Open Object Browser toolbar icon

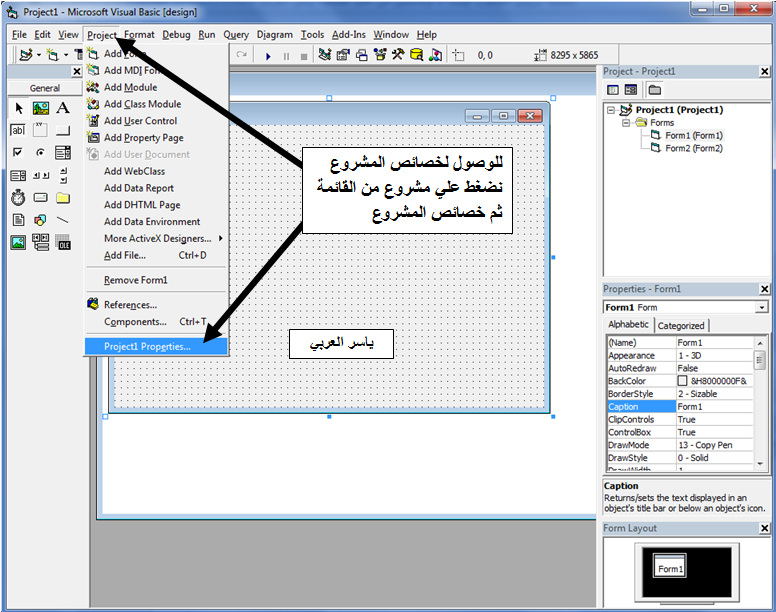(380, 55)
